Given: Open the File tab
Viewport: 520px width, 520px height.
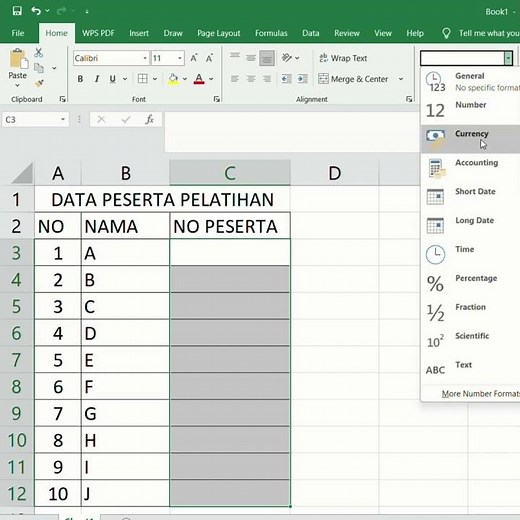Looking at the screenshot, I should coord(18,33).
